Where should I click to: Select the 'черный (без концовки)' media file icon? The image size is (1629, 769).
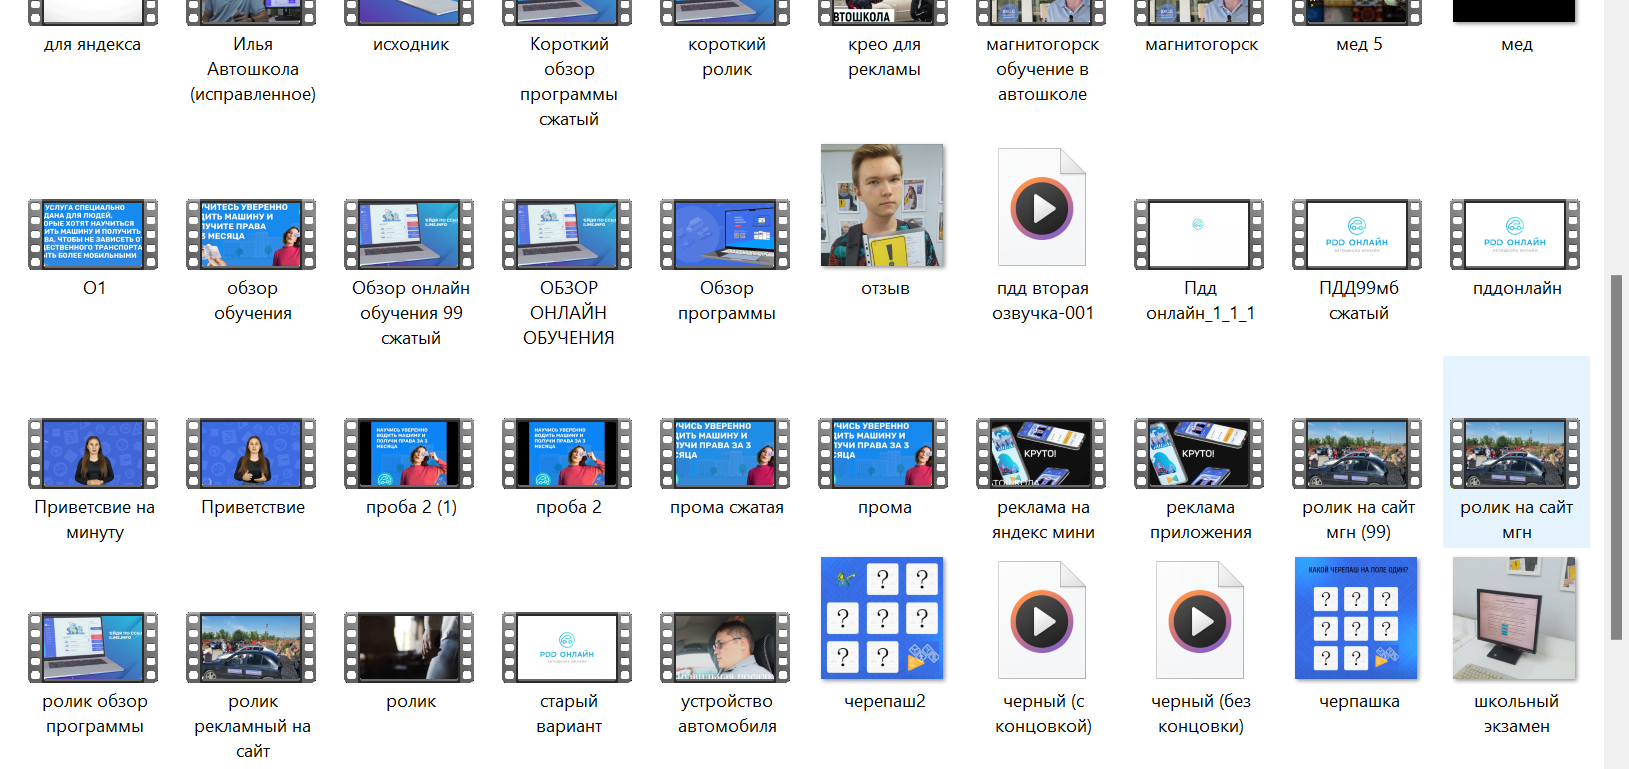(x=1200, y=621)
